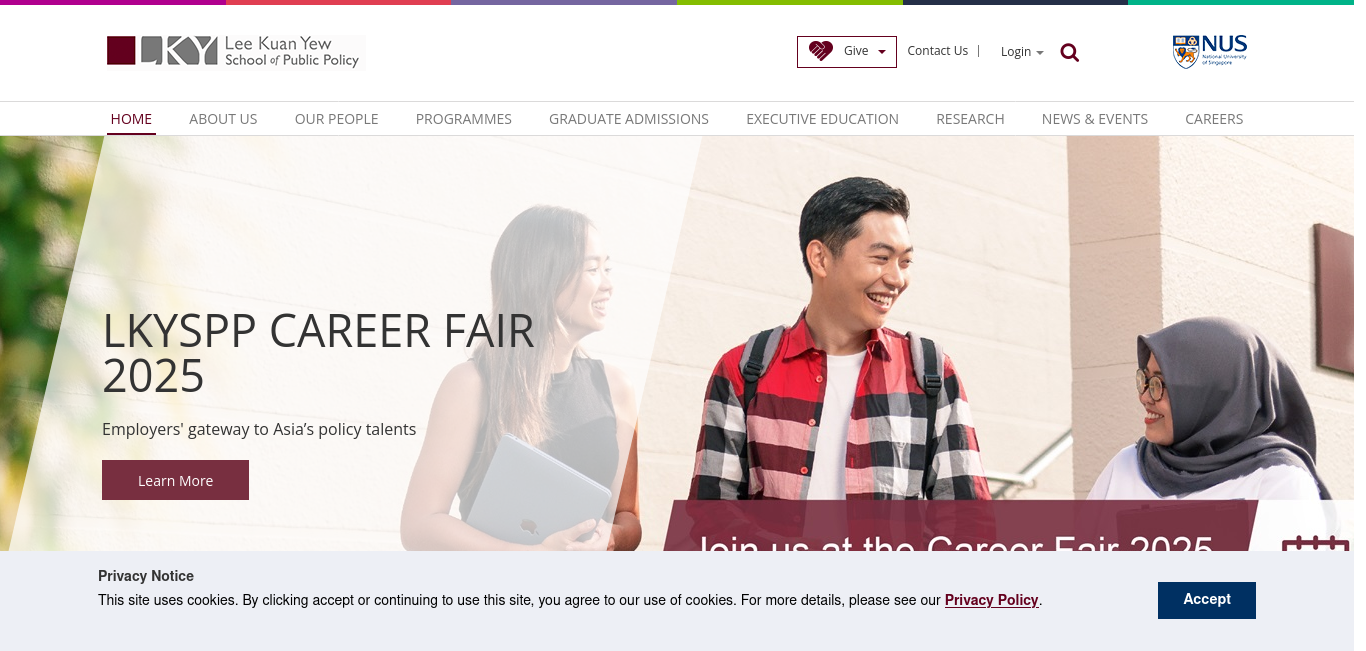Click the heart icon beside Give

point(821,51)
